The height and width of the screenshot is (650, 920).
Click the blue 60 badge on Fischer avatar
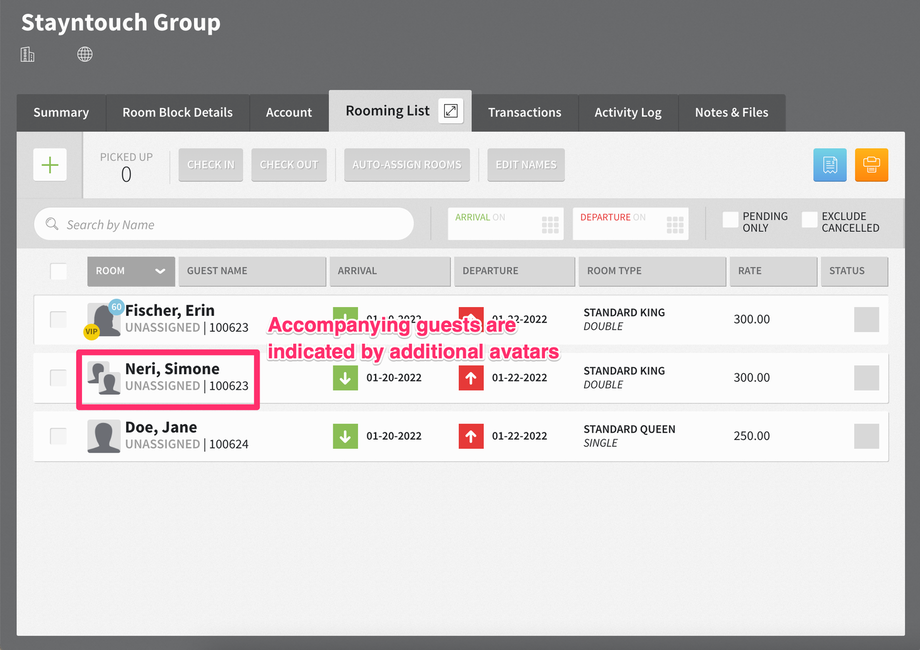pos(116,307)
